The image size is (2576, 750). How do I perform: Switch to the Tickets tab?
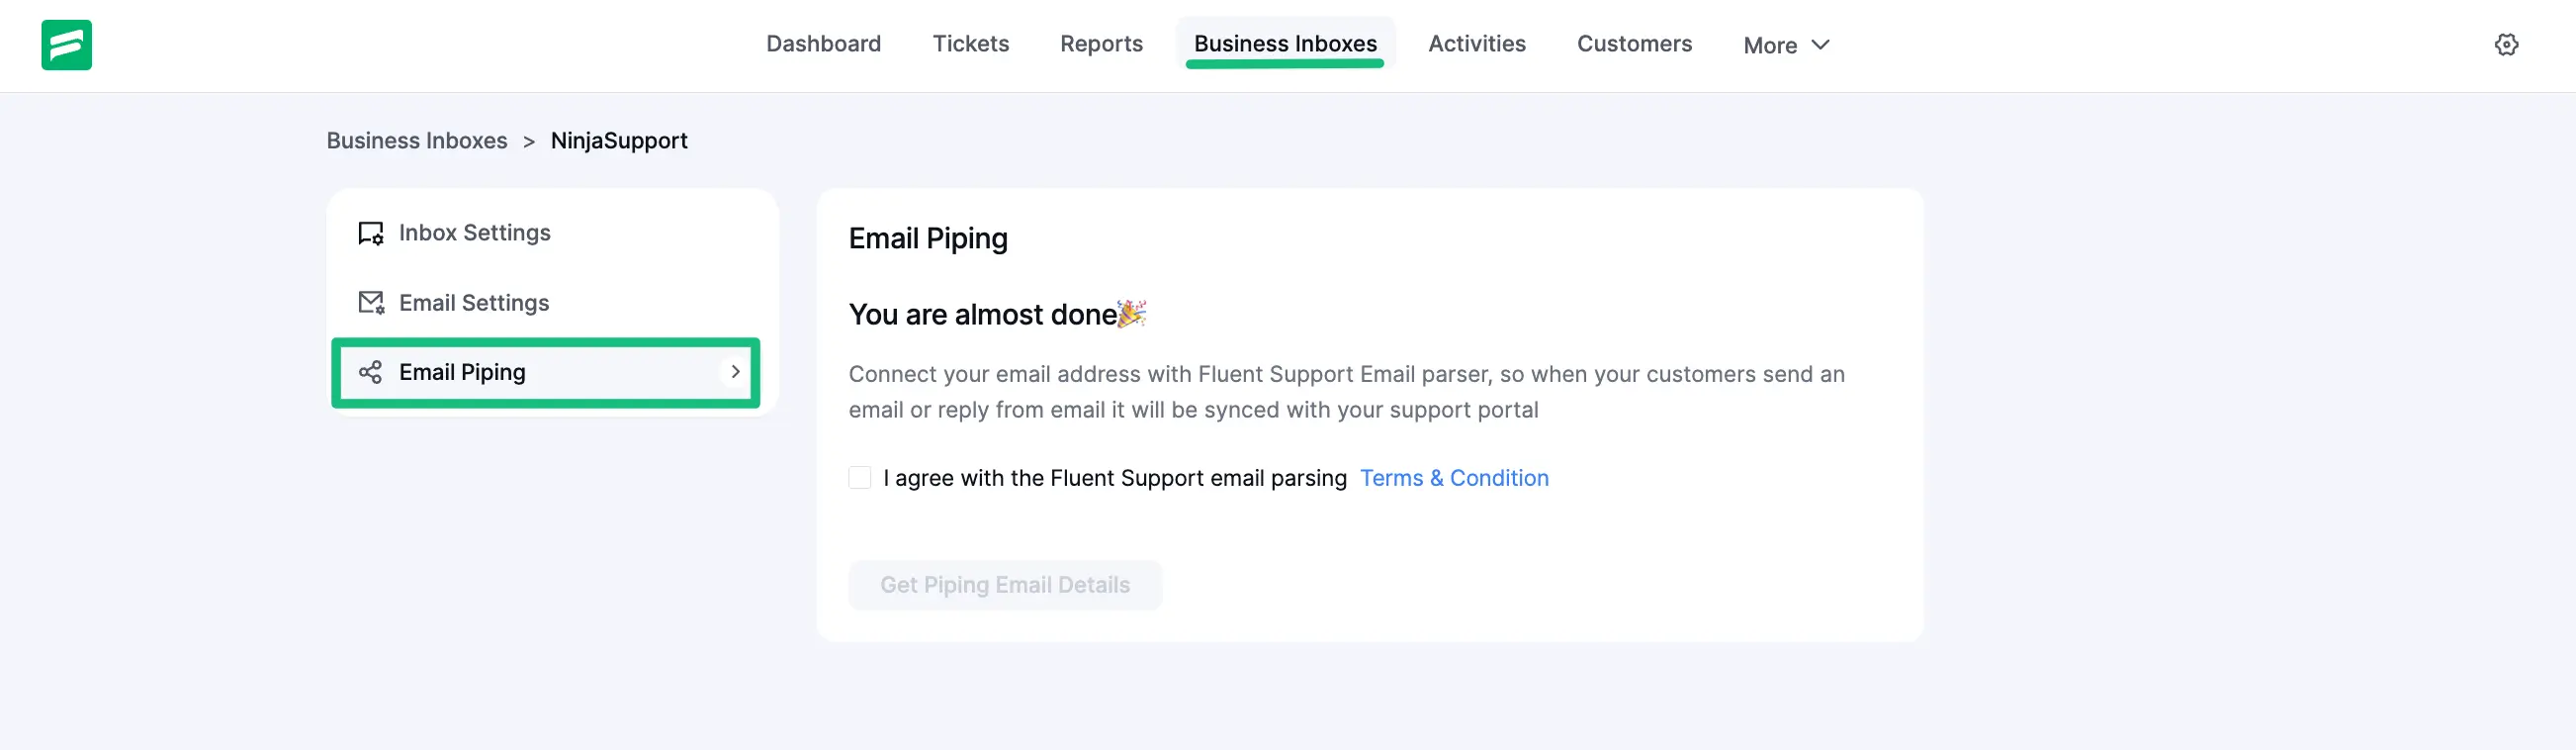(x=970, y=44)
